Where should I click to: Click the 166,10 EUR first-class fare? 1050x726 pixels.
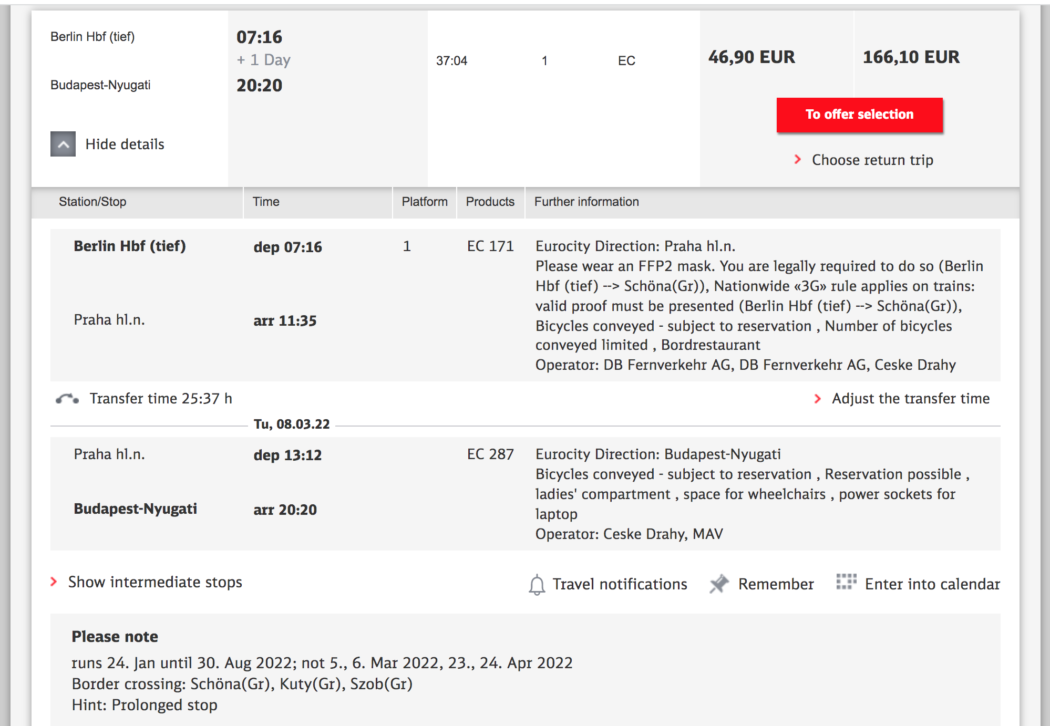[912, 58]
